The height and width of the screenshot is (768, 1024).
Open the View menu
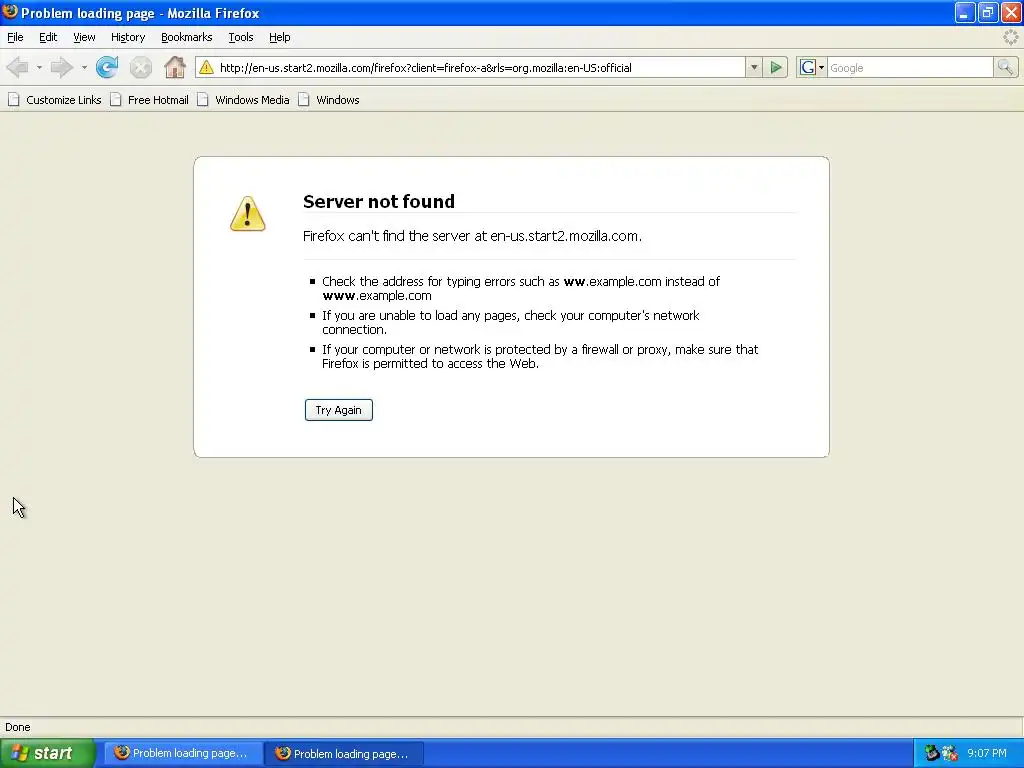[x=84, y=37]
